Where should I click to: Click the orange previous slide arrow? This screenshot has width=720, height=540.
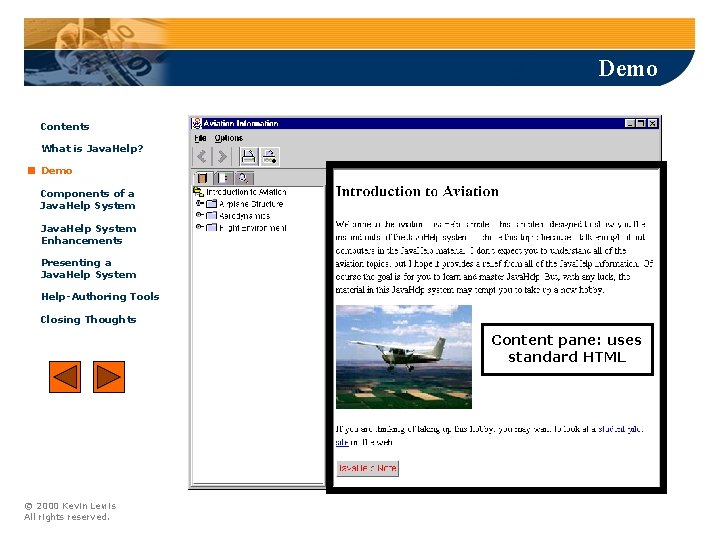pos(65,377)
